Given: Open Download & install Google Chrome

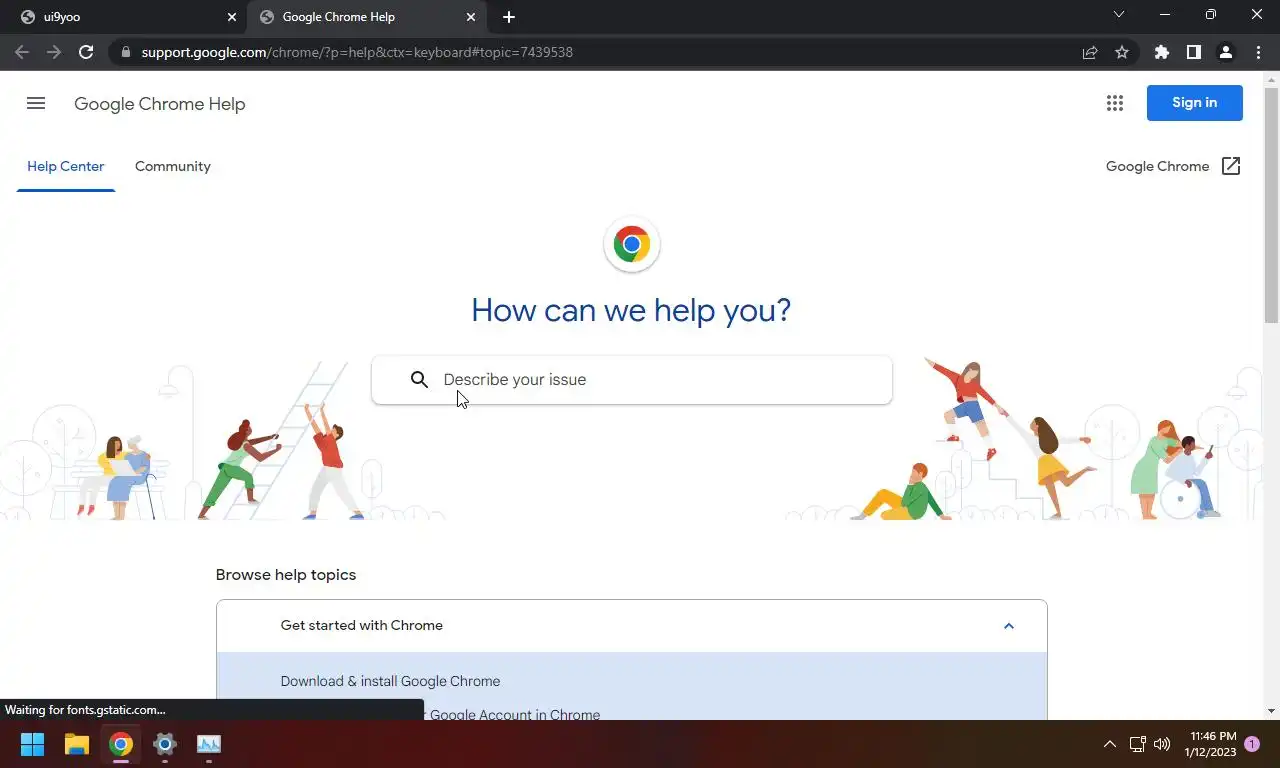Looking at the screenshot, I should click(390, 681).
